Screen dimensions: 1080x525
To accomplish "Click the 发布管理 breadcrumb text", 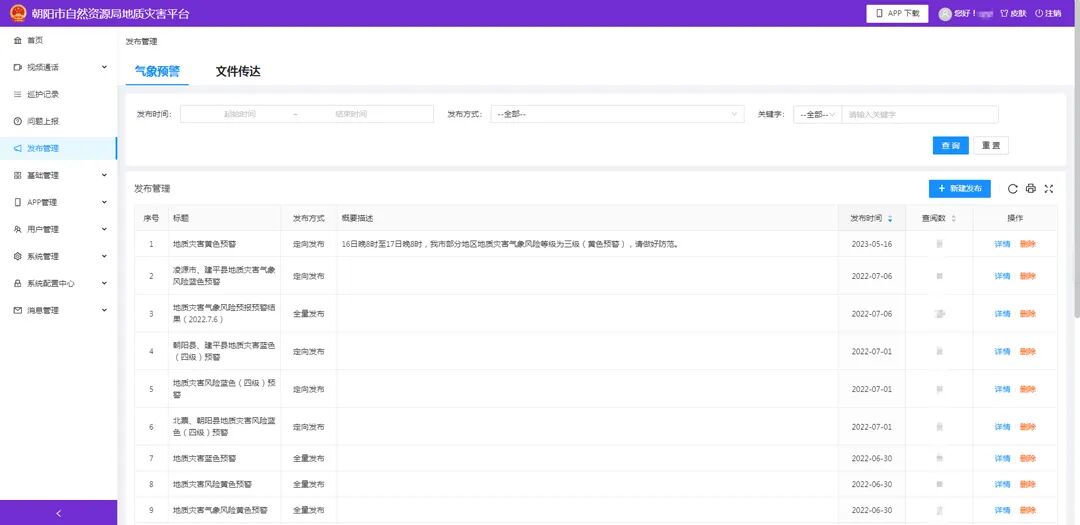I will pyautogui.click(x=141, y=42).
